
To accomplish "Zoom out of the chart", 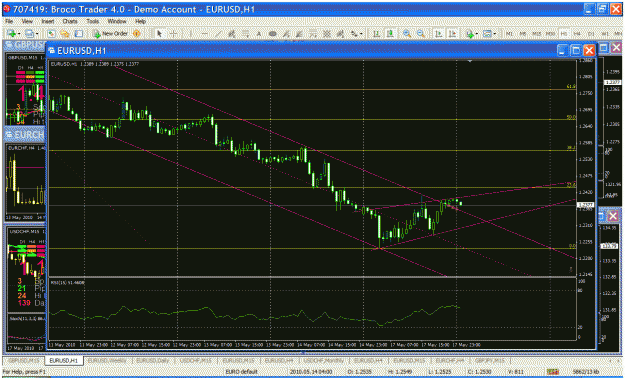I will click(x=421, y=34).
